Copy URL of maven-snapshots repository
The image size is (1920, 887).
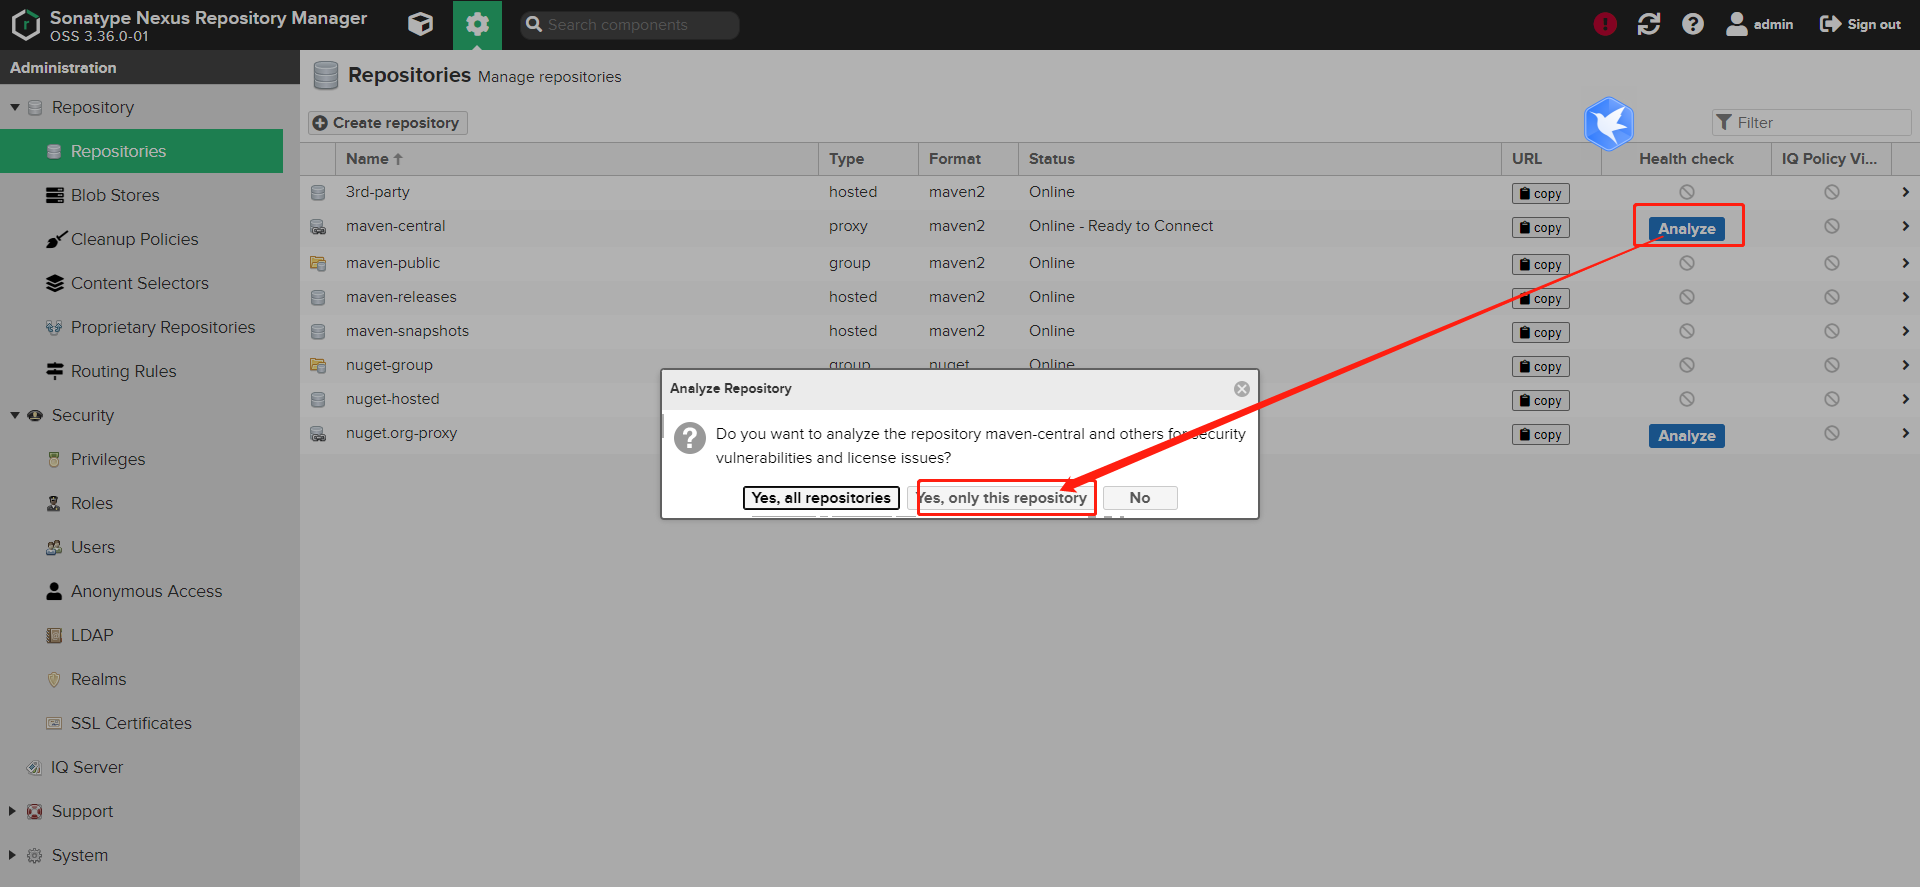coord(1540,332)
